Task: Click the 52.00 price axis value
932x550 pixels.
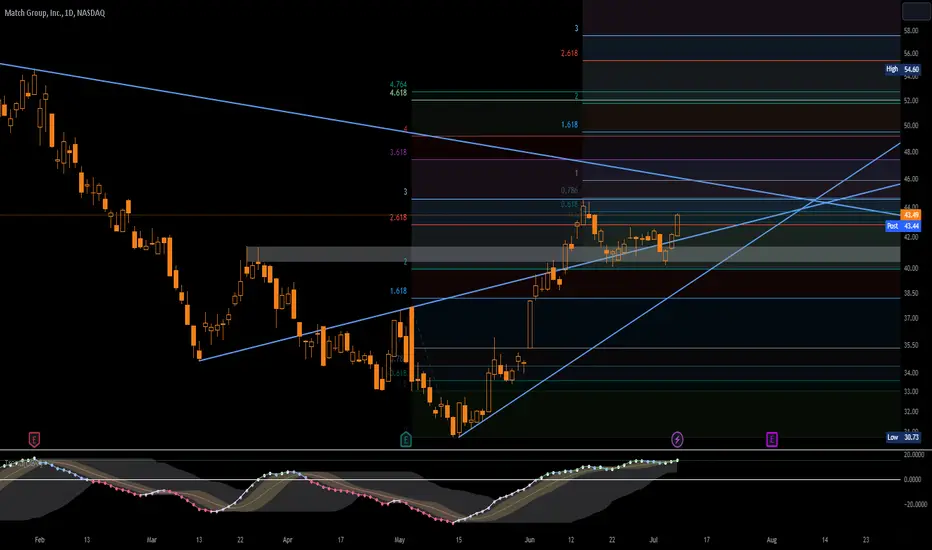Action: point(911,101)
